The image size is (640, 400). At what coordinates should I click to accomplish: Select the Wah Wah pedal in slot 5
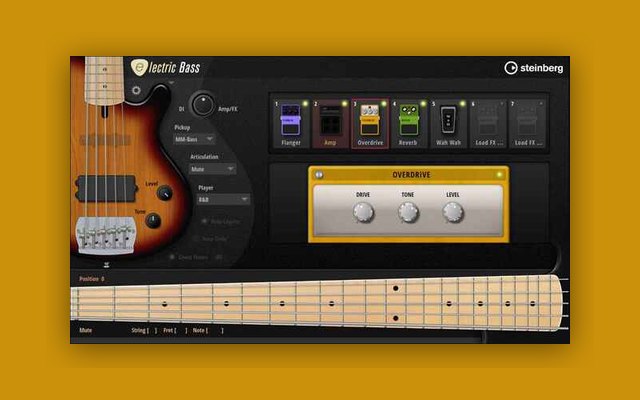click(x=448, y=124)
